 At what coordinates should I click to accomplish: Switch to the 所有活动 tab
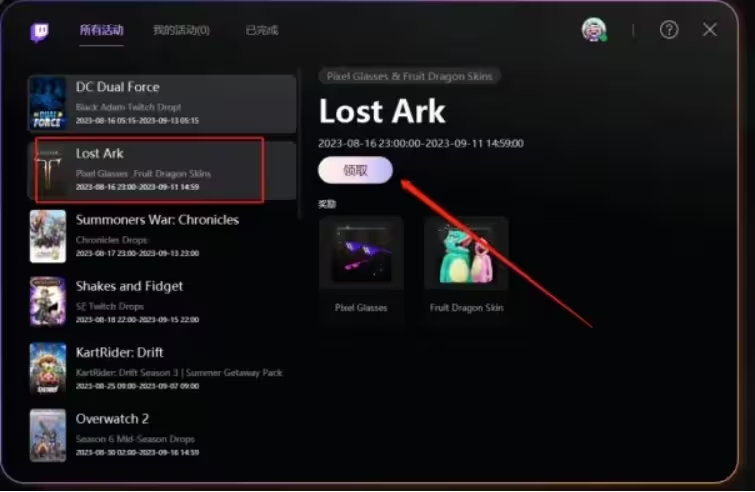click(102, 30)
